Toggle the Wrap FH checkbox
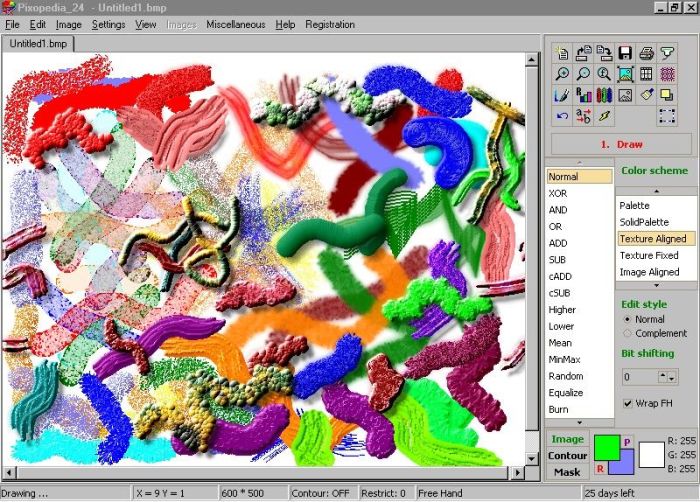 628,403
